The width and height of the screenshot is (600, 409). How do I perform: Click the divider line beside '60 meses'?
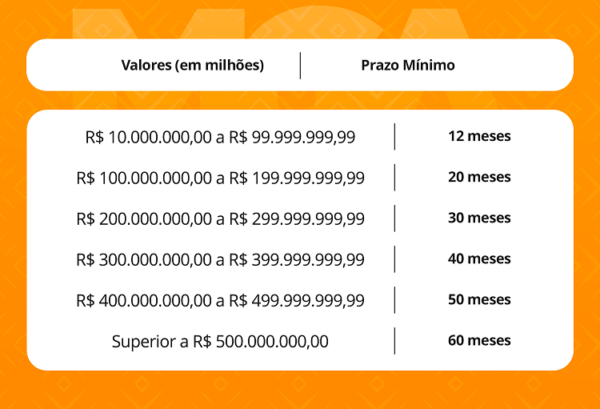pos(395,341)
